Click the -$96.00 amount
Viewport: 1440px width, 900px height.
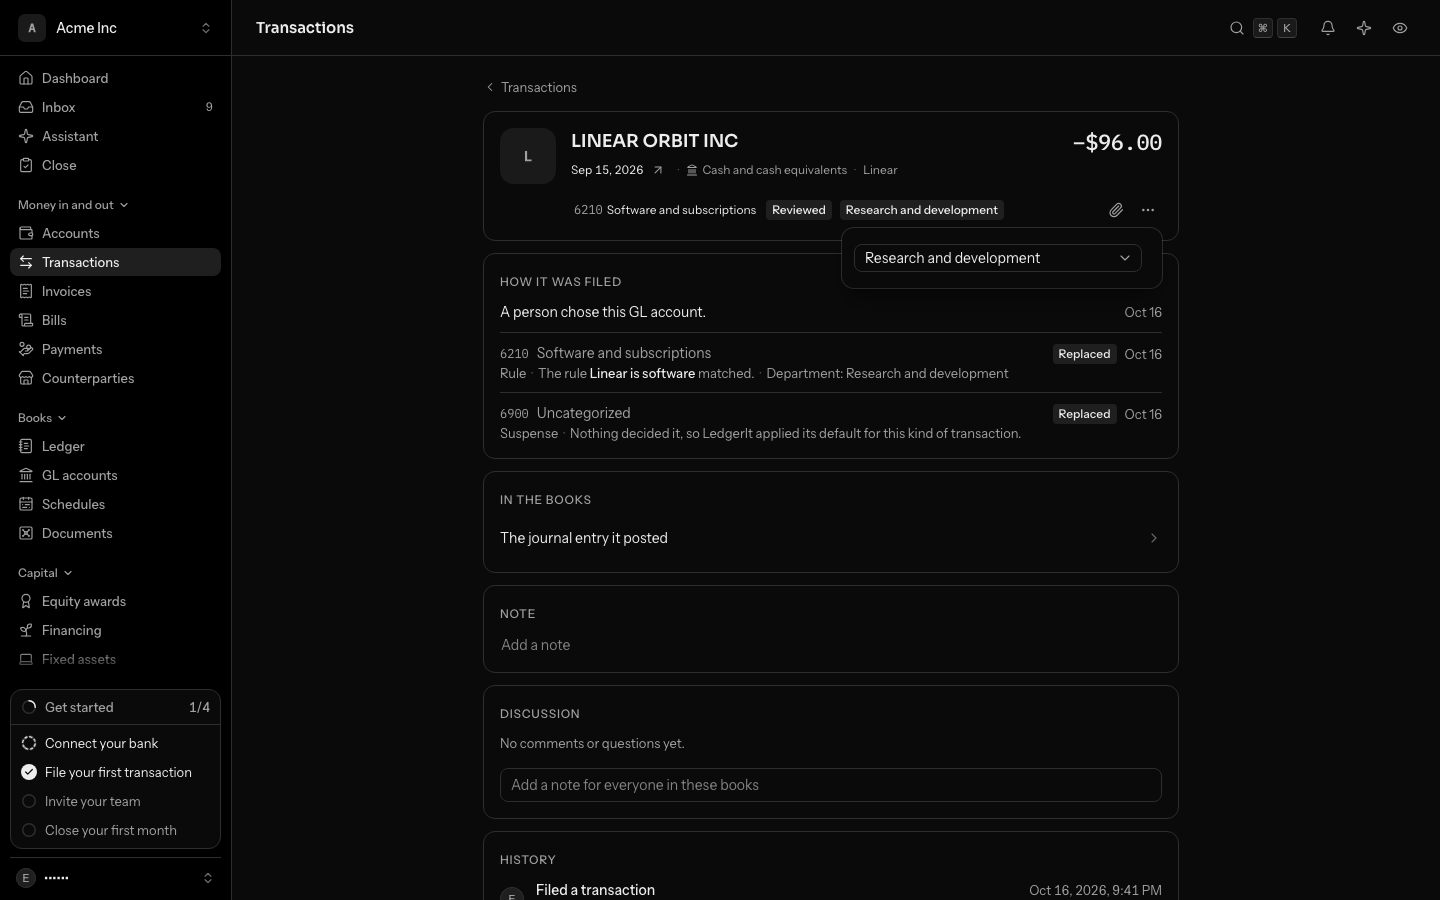click(1117, 142)
